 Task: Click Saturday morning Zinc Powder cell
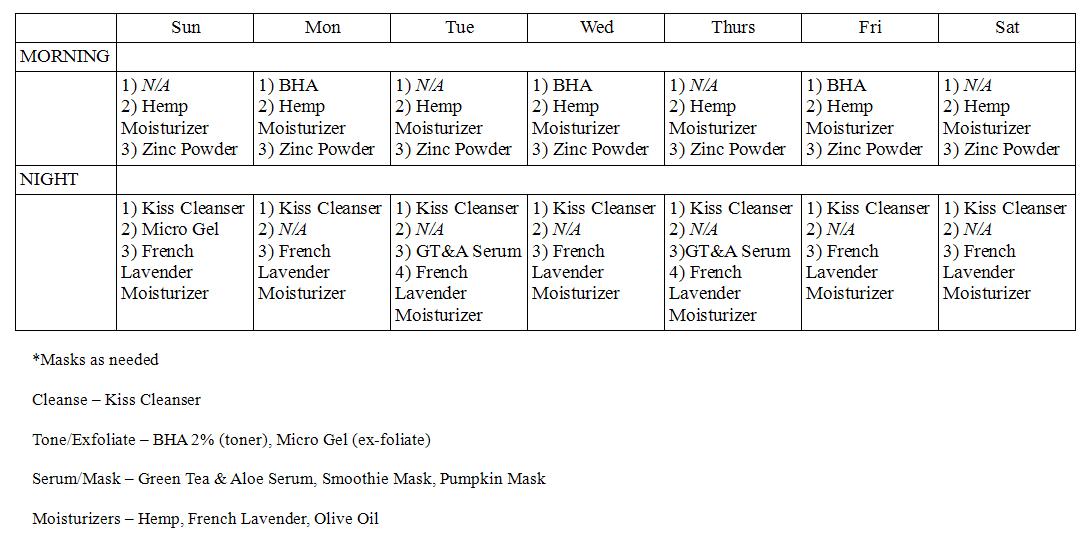[1007, 118]
